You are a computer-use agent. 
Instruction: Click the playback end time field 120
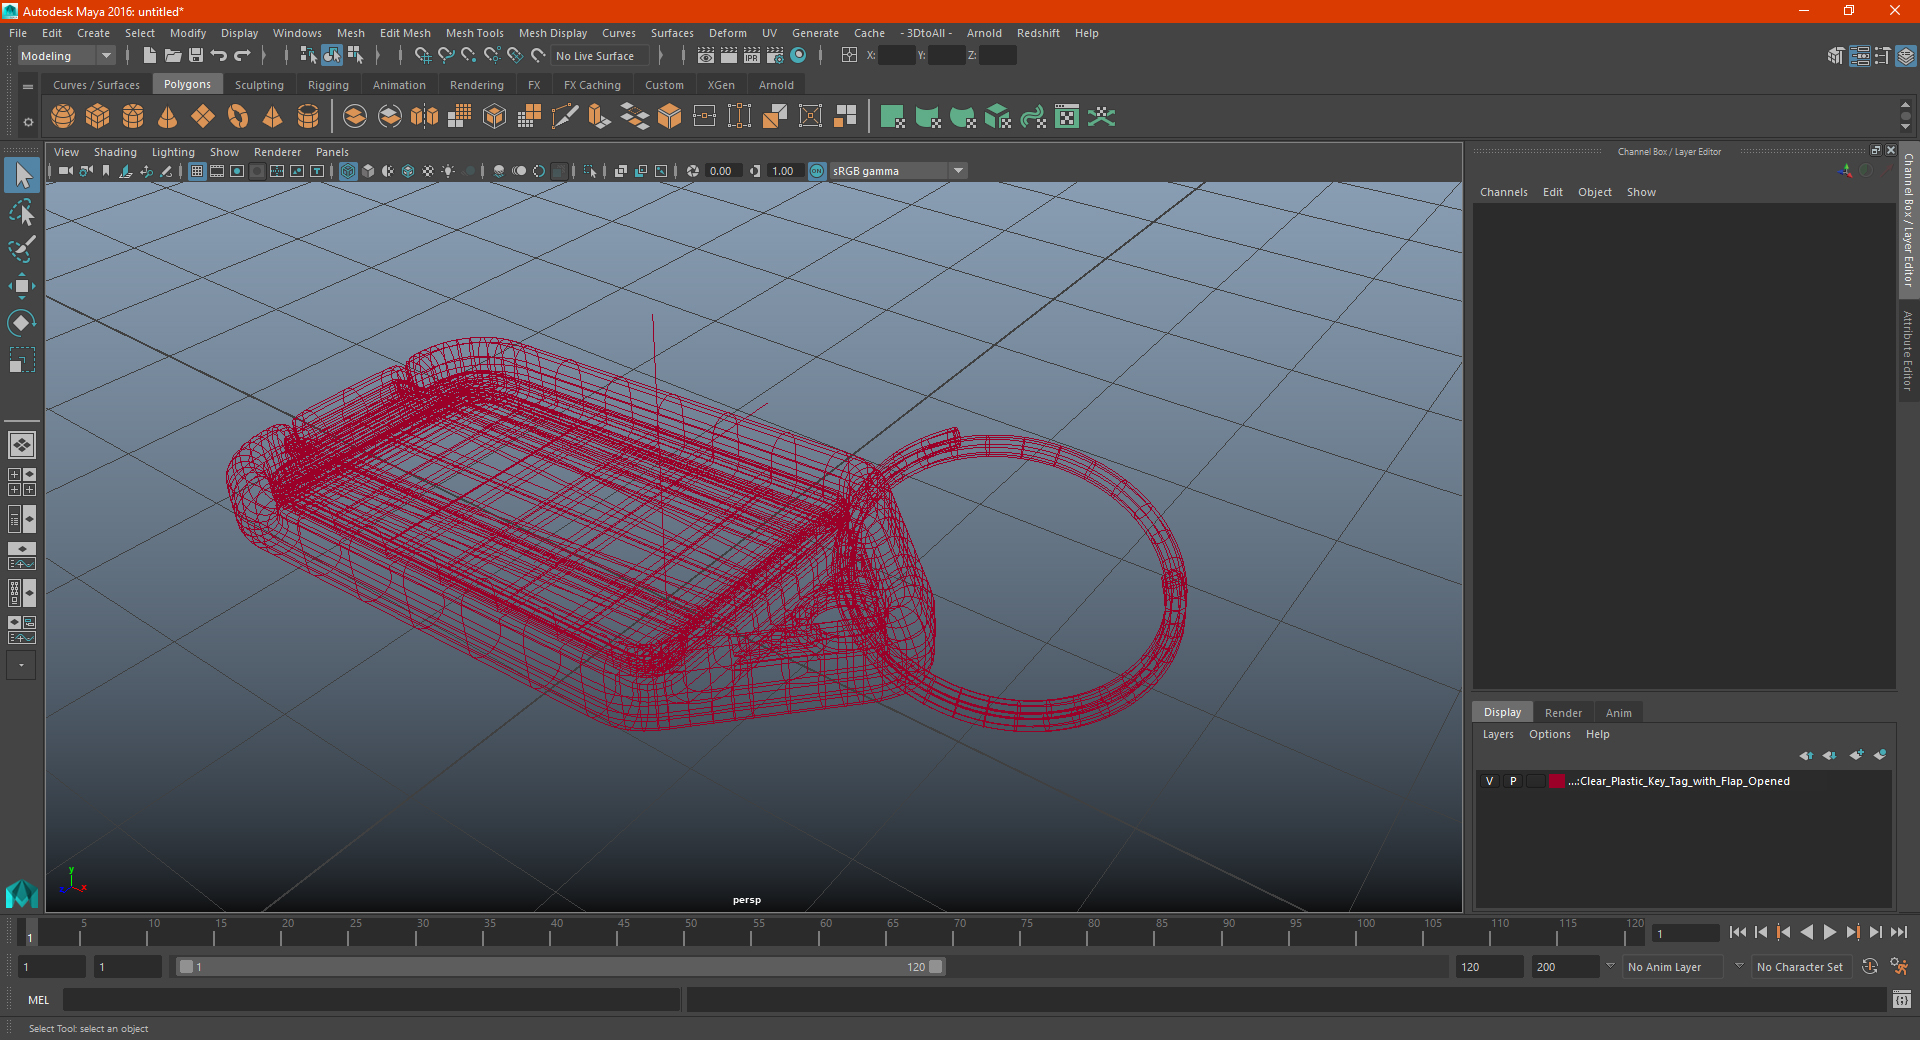pos(1490,967)
